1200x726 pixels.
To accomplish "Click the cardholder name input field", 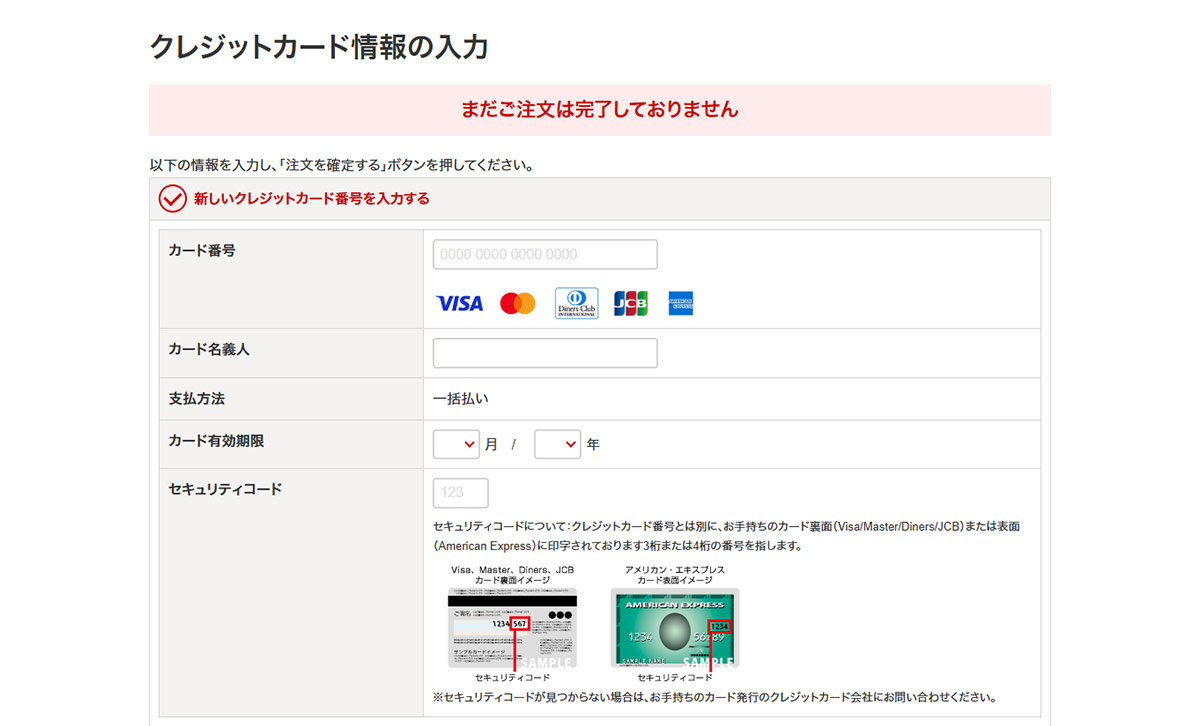I will tap(545, 353).
